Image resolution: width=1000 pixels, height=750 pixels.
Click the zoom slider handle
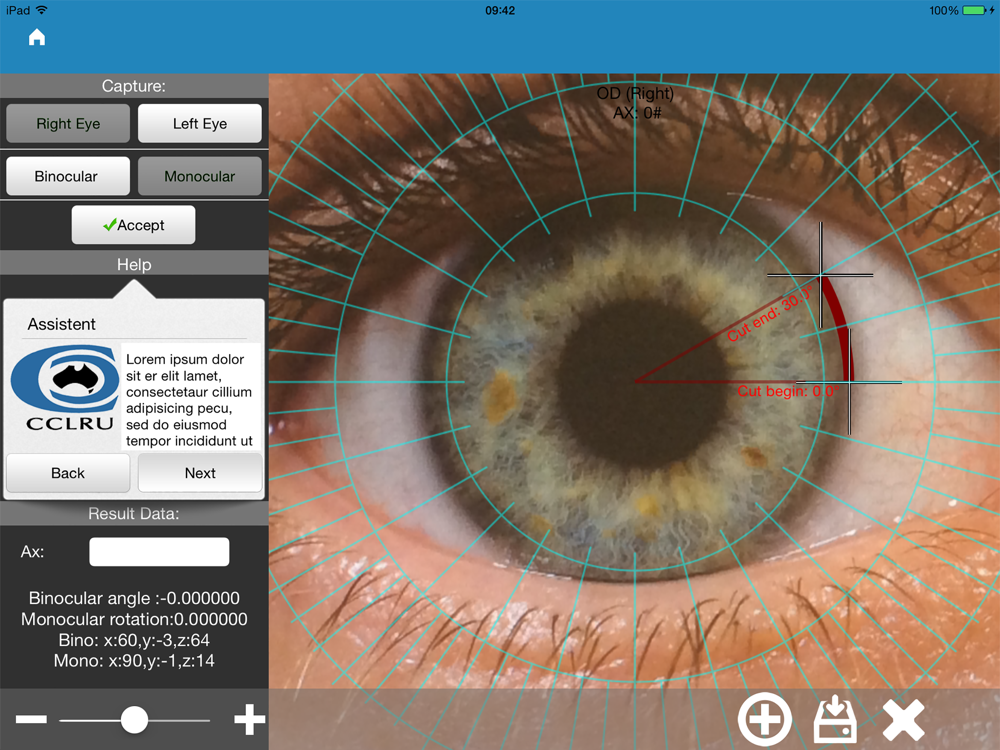[134, 720]
